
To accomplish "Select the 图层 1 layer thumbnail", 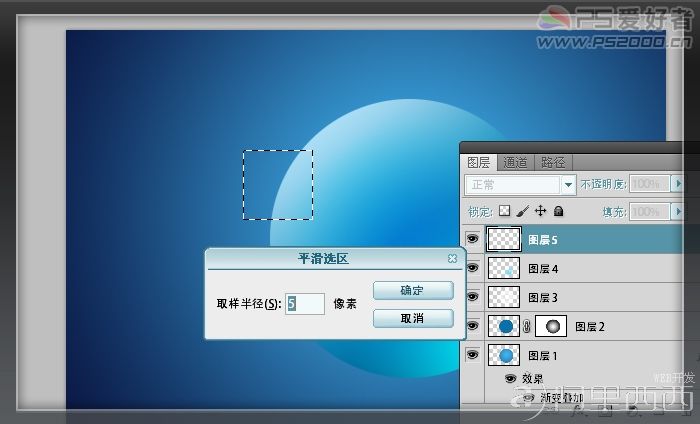I will click(504, 355).
